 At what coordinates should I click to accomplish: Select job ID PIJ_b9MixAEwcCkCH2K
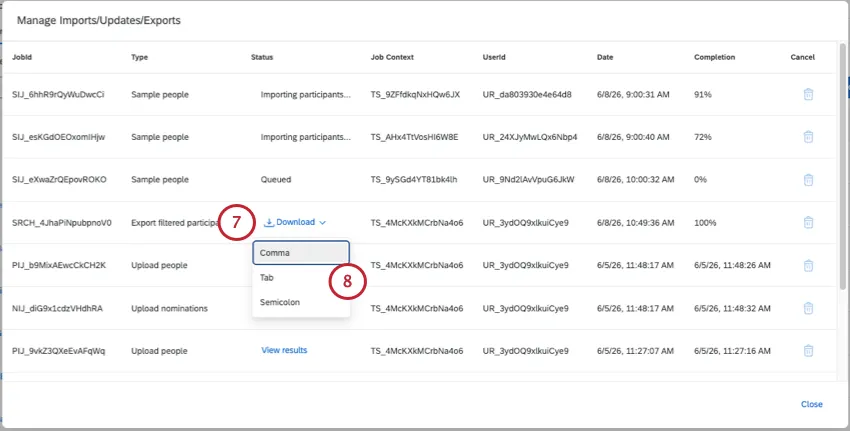[59, 265]
